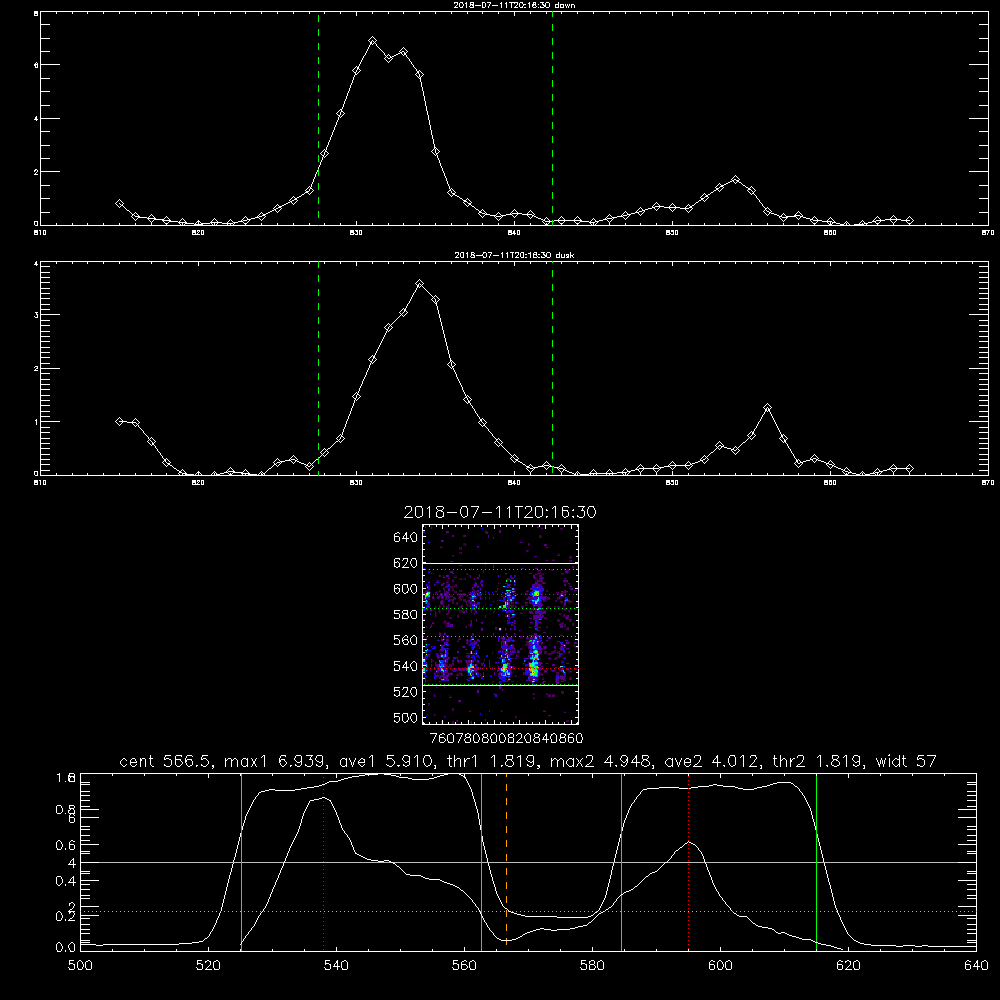Click the right green dashed line in dawn plot
1000x1000 pixels.
click(552, 119)
